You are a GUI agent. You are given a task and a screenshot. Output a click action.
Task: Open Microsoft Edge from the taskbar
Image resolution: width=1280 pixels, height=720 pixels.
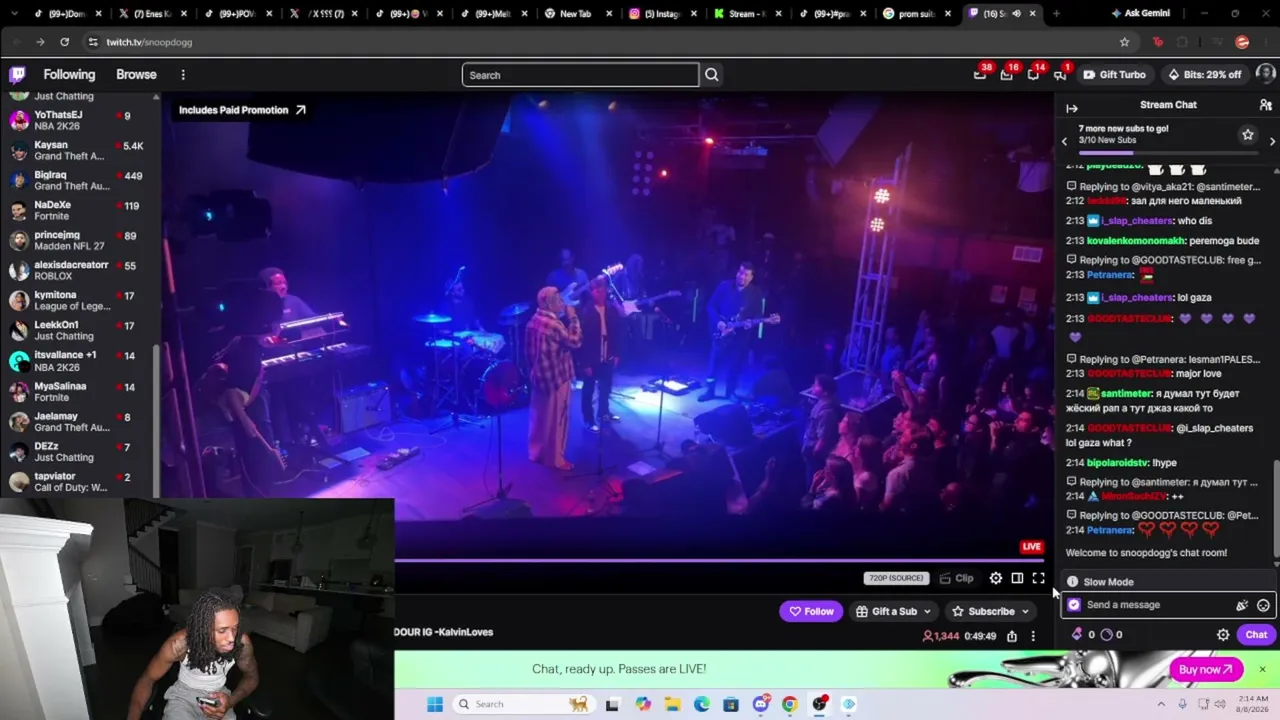pyautogui.click(x=701, y=704)
